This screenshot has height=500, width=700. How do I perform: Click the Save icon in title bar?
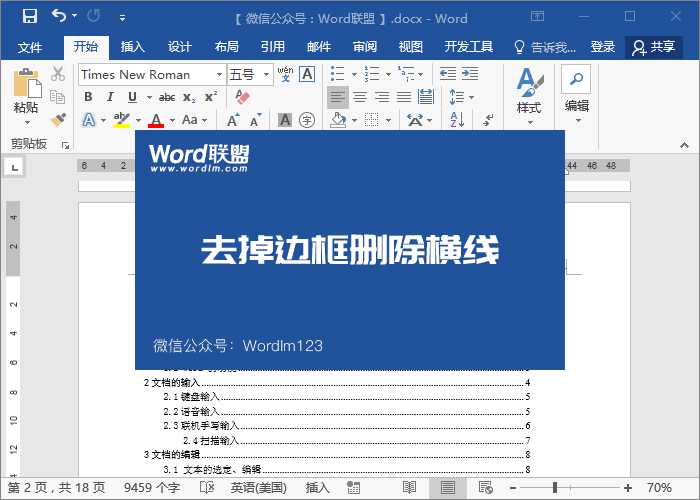tap(29, 17)
